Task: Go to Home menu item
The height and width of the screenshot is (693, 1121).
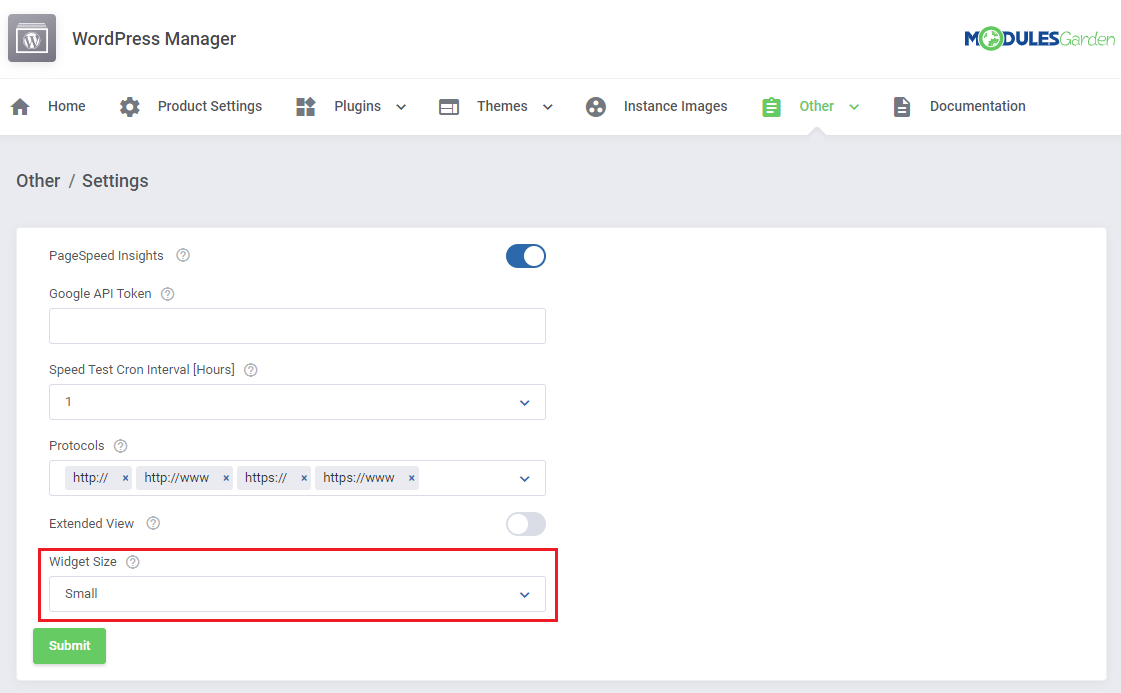Action: pos(66,106)
